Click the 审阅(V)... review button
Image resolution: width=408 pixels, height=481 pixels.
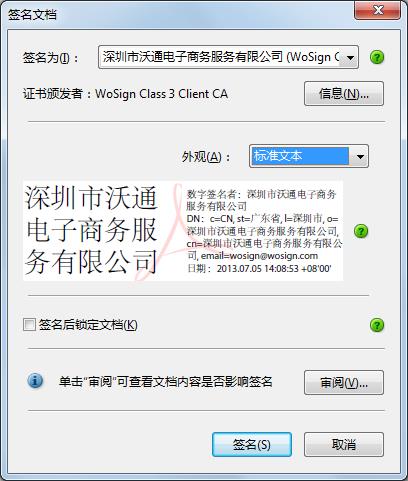pos(344,383)
